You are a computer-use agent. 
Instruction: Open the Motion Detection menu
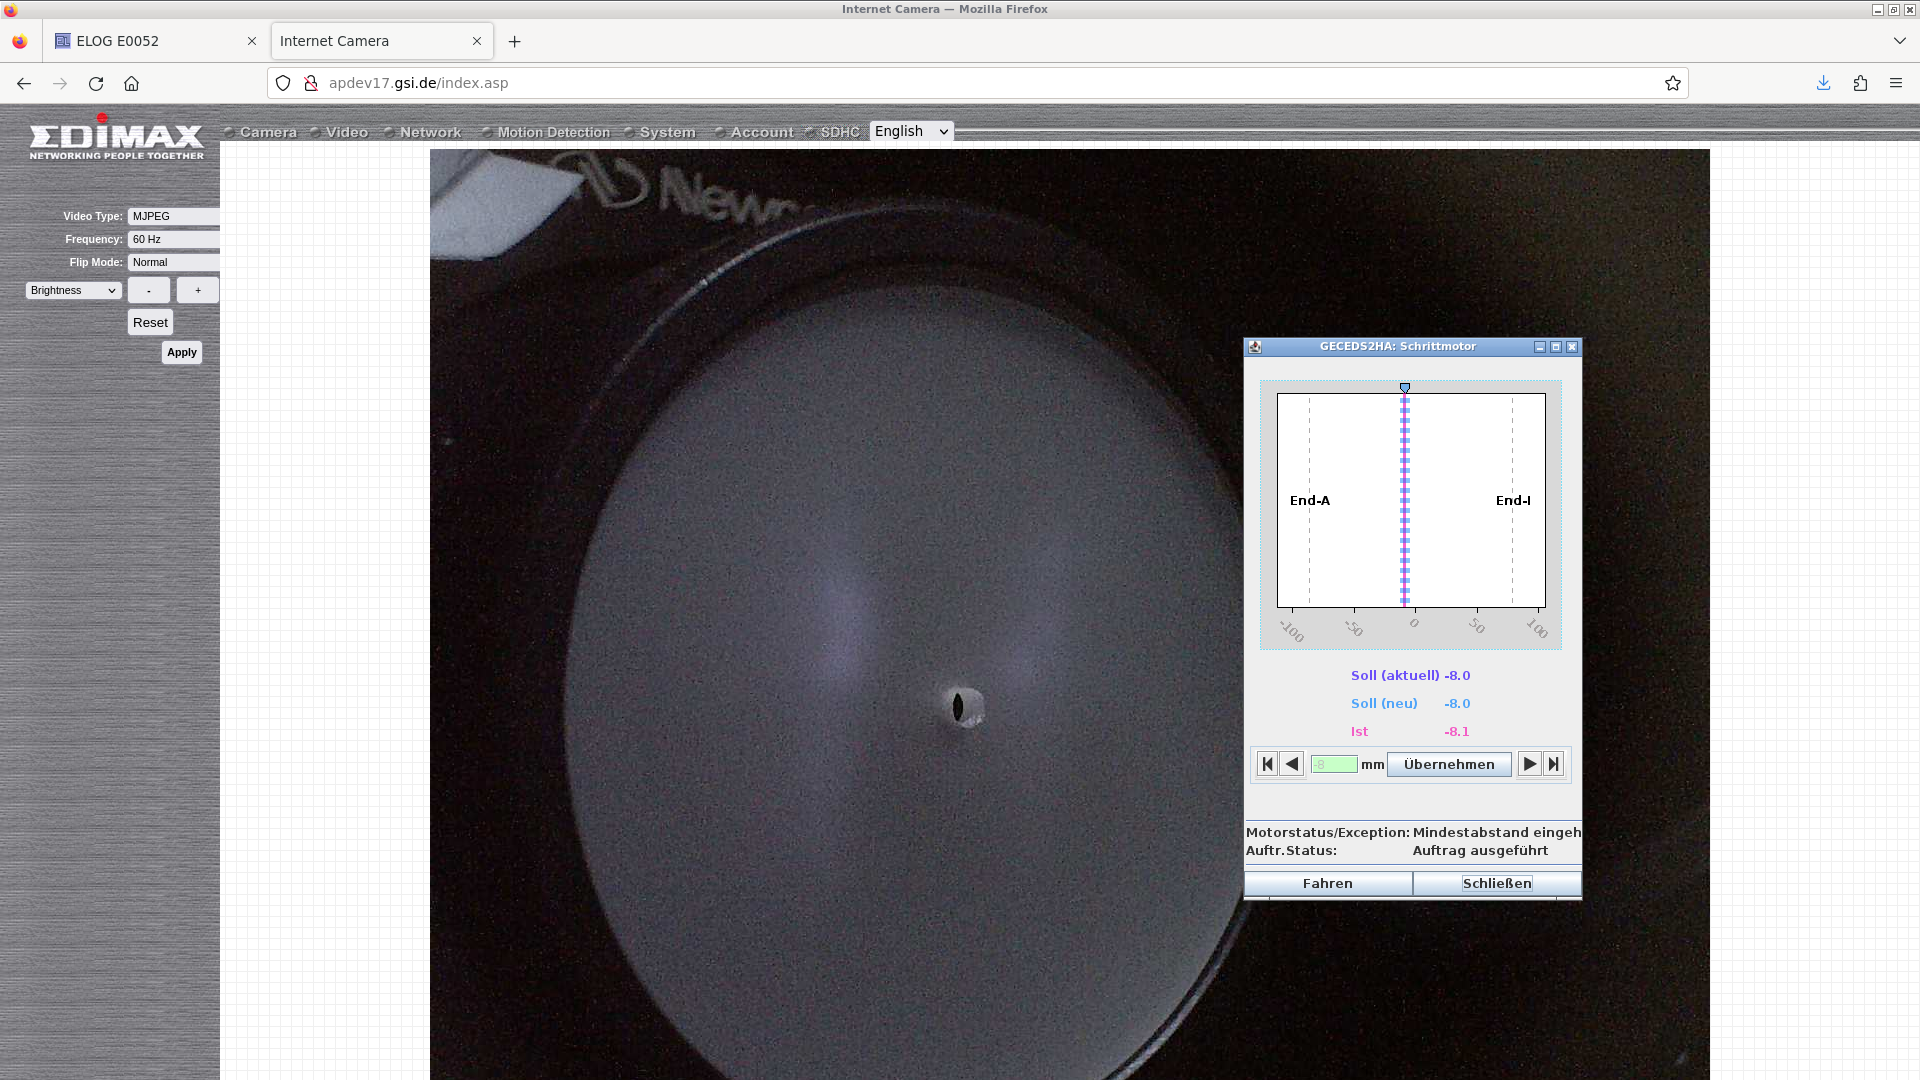click(x=554, y=132)
